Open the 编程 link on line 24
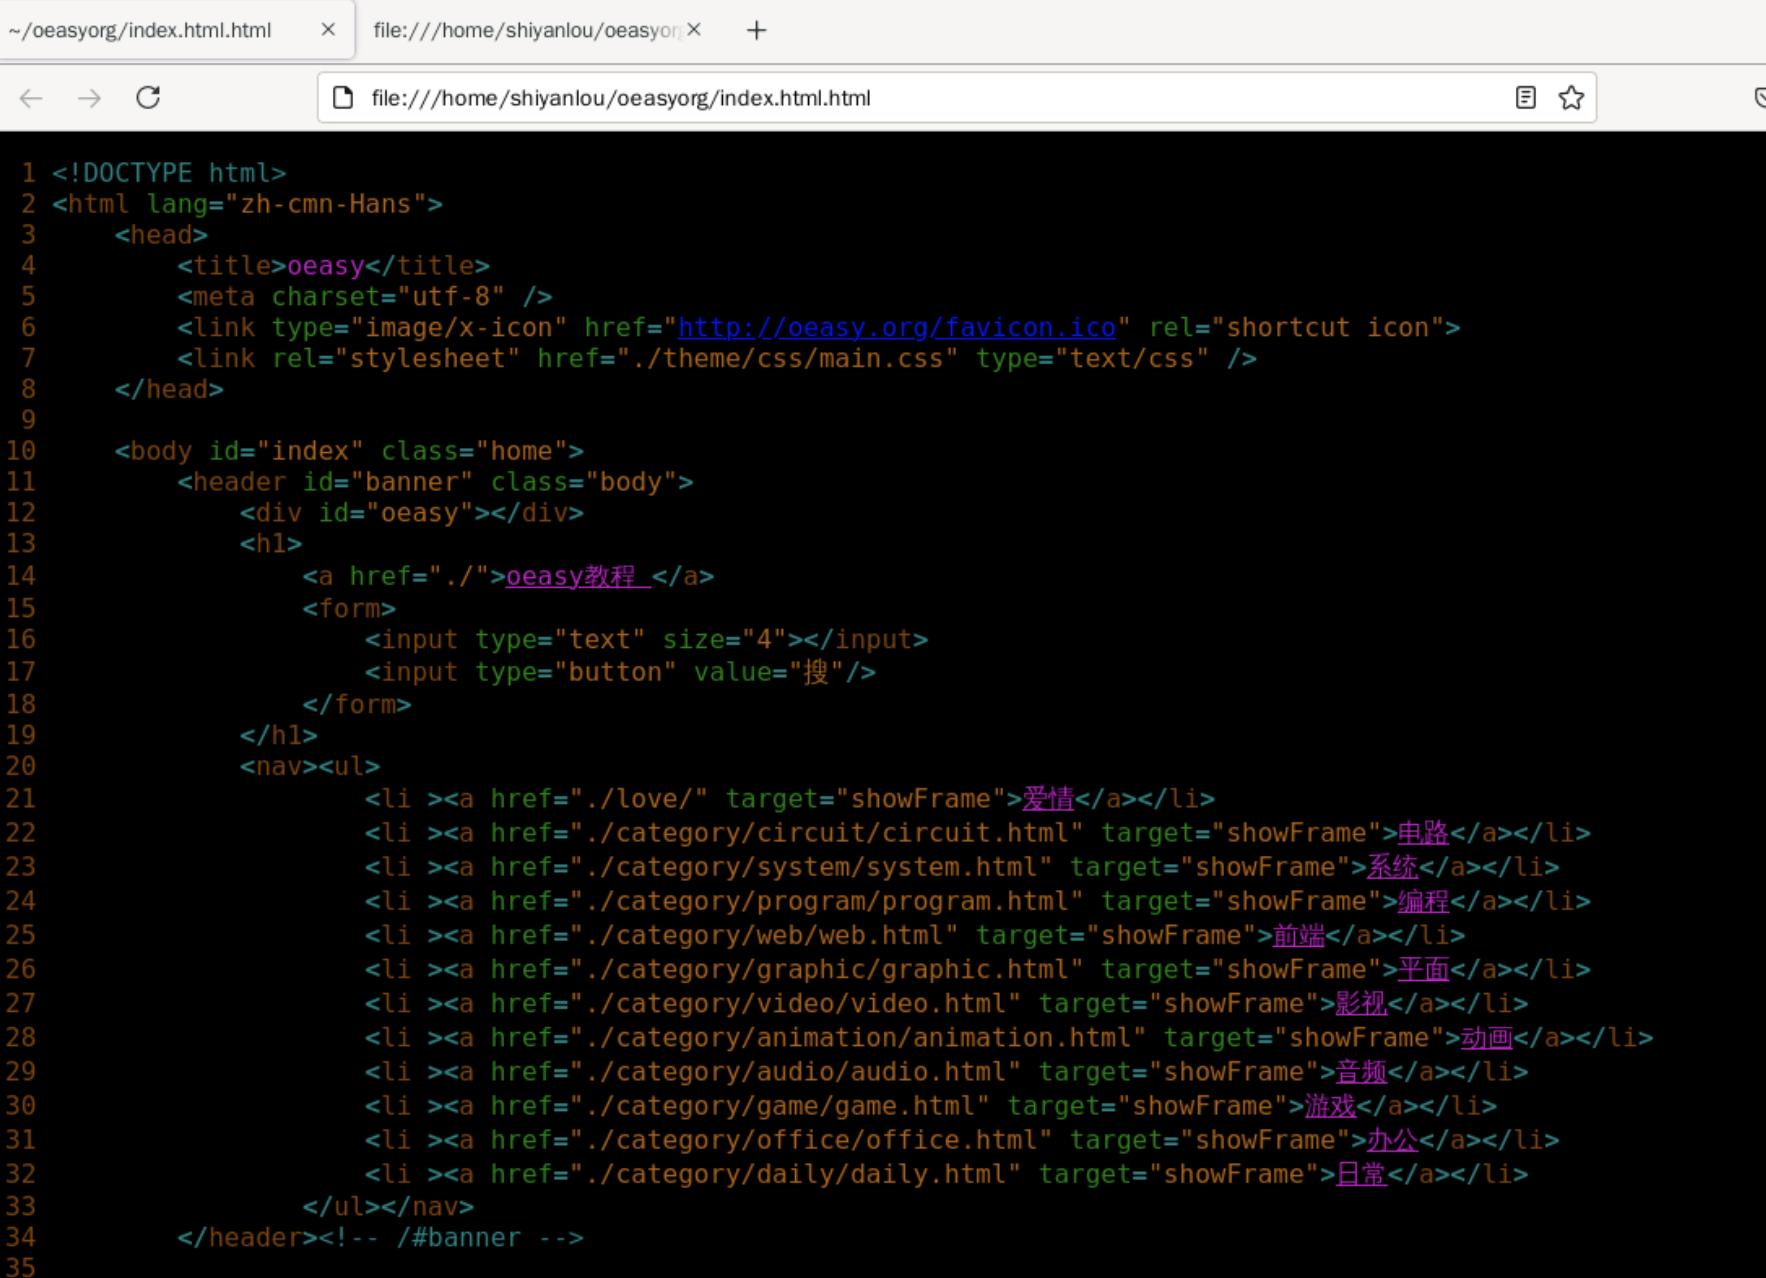 [x=1423, y=900]
